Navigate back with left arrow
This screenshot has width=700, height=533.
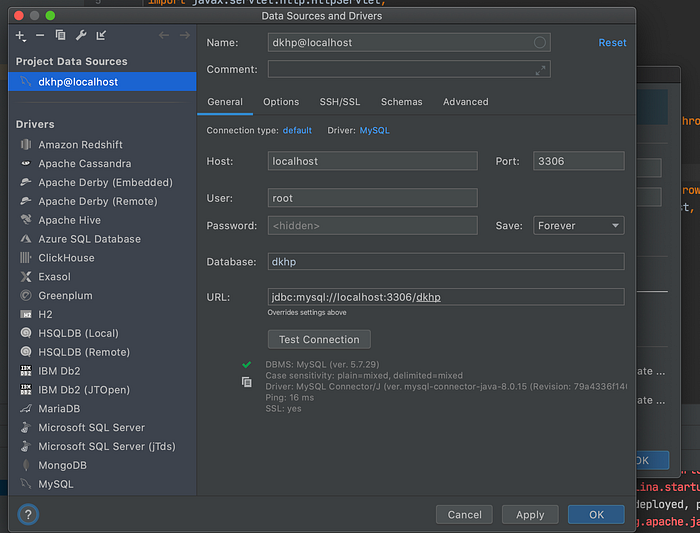164,35
